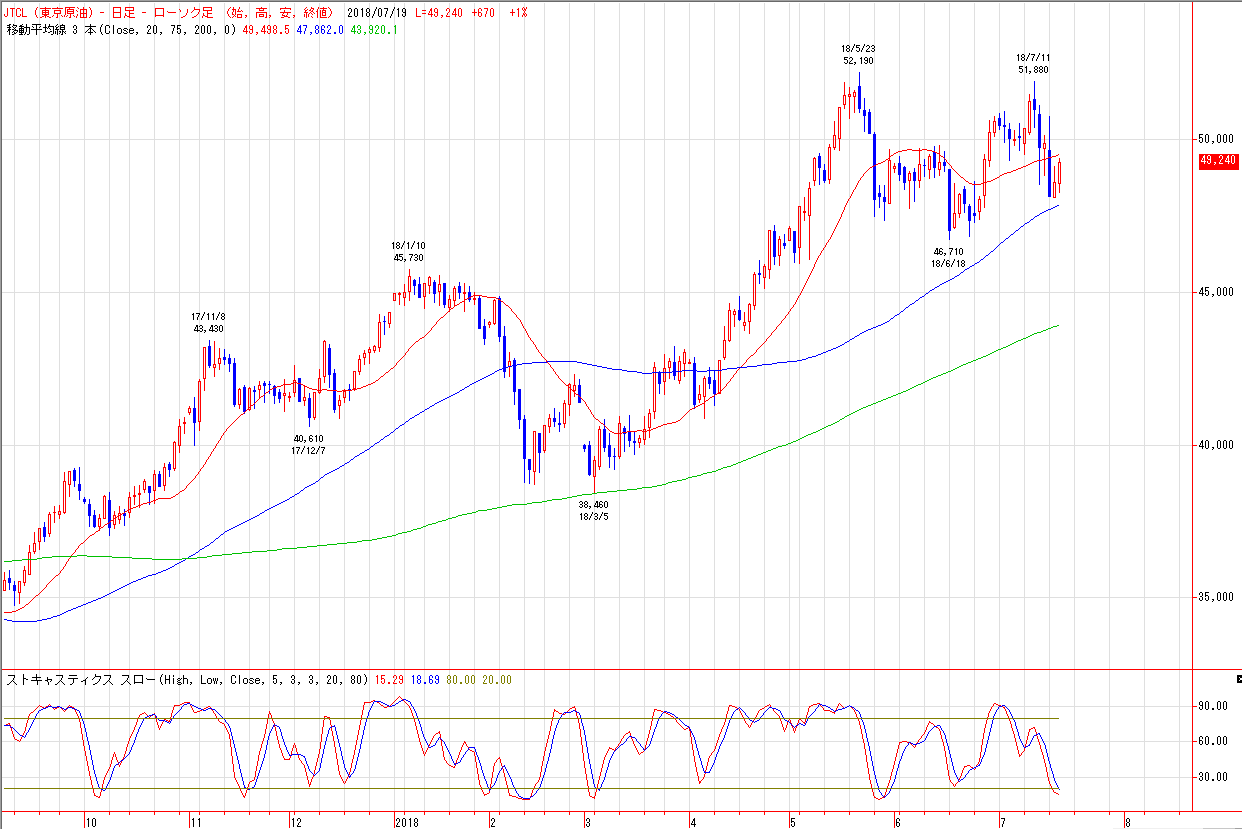1242x829 pixels.
Task: Click the 2018 year marker on date axis
Action: 406,822
